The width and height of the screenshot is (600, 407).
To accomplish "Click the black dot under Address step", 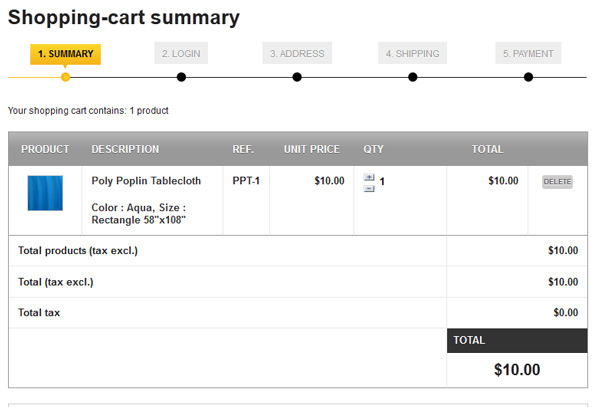I will point(297,77).
